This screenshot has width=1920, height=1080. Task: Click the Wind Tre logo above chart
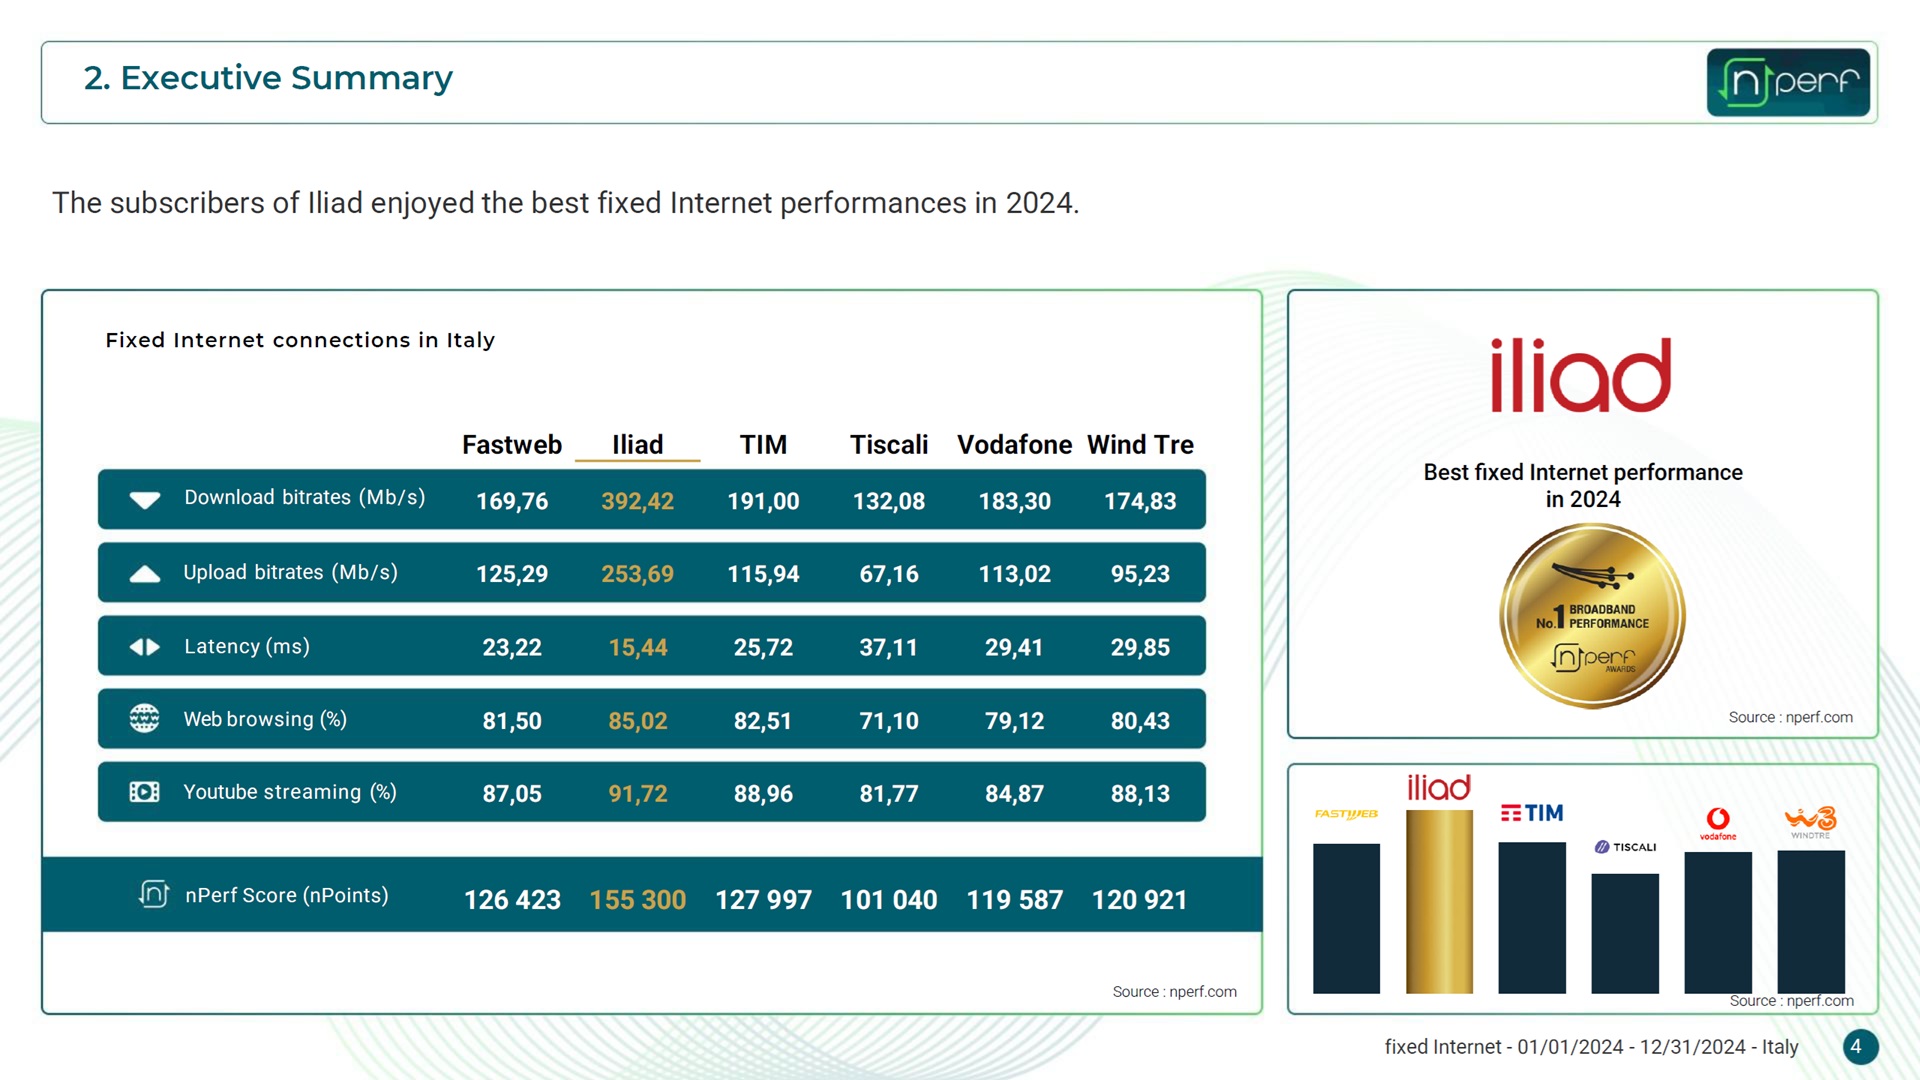click(x=1810, y=821)
